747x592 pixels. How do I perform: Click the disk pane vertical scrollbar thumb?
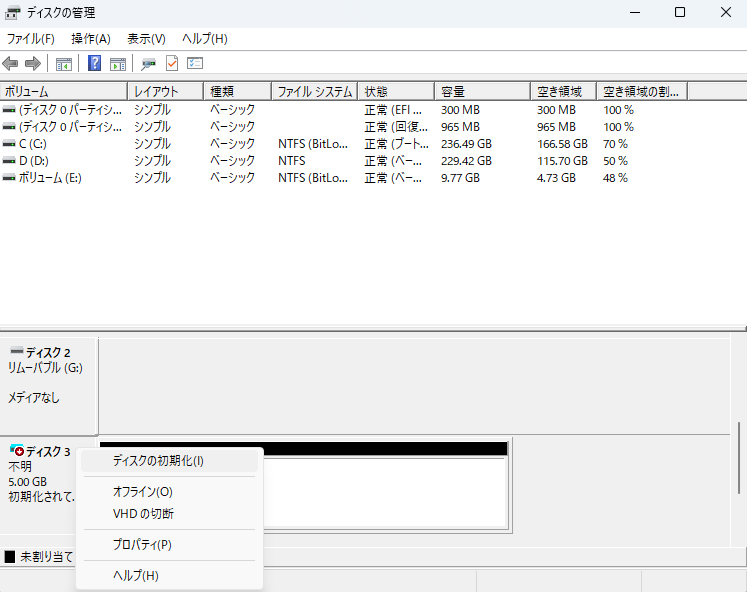739,458
